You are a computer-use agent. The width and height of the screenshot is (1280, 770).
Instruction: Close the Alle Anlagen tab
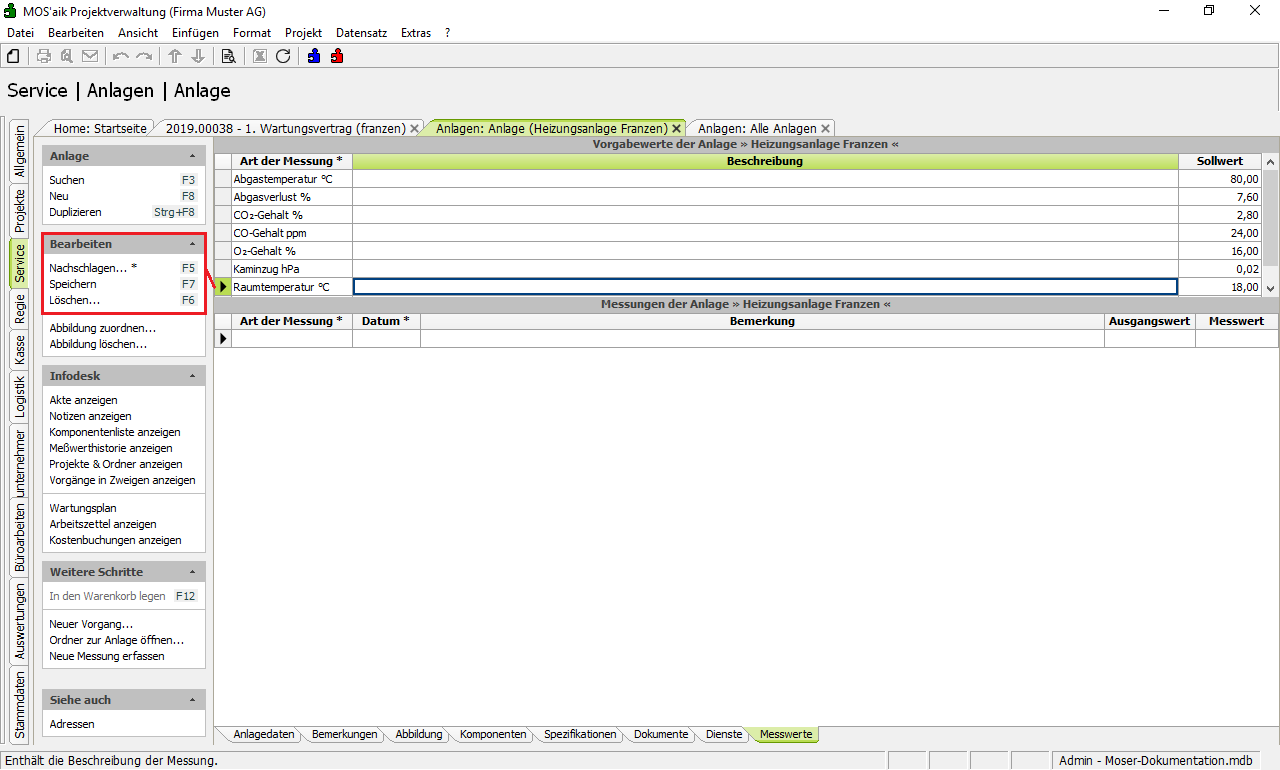click(825, 129)
